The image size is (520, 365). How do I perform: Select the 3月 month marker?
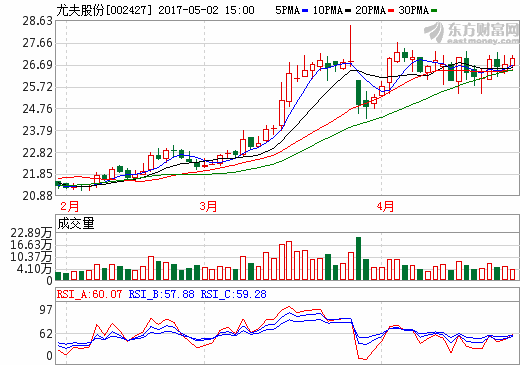(208, 206)
